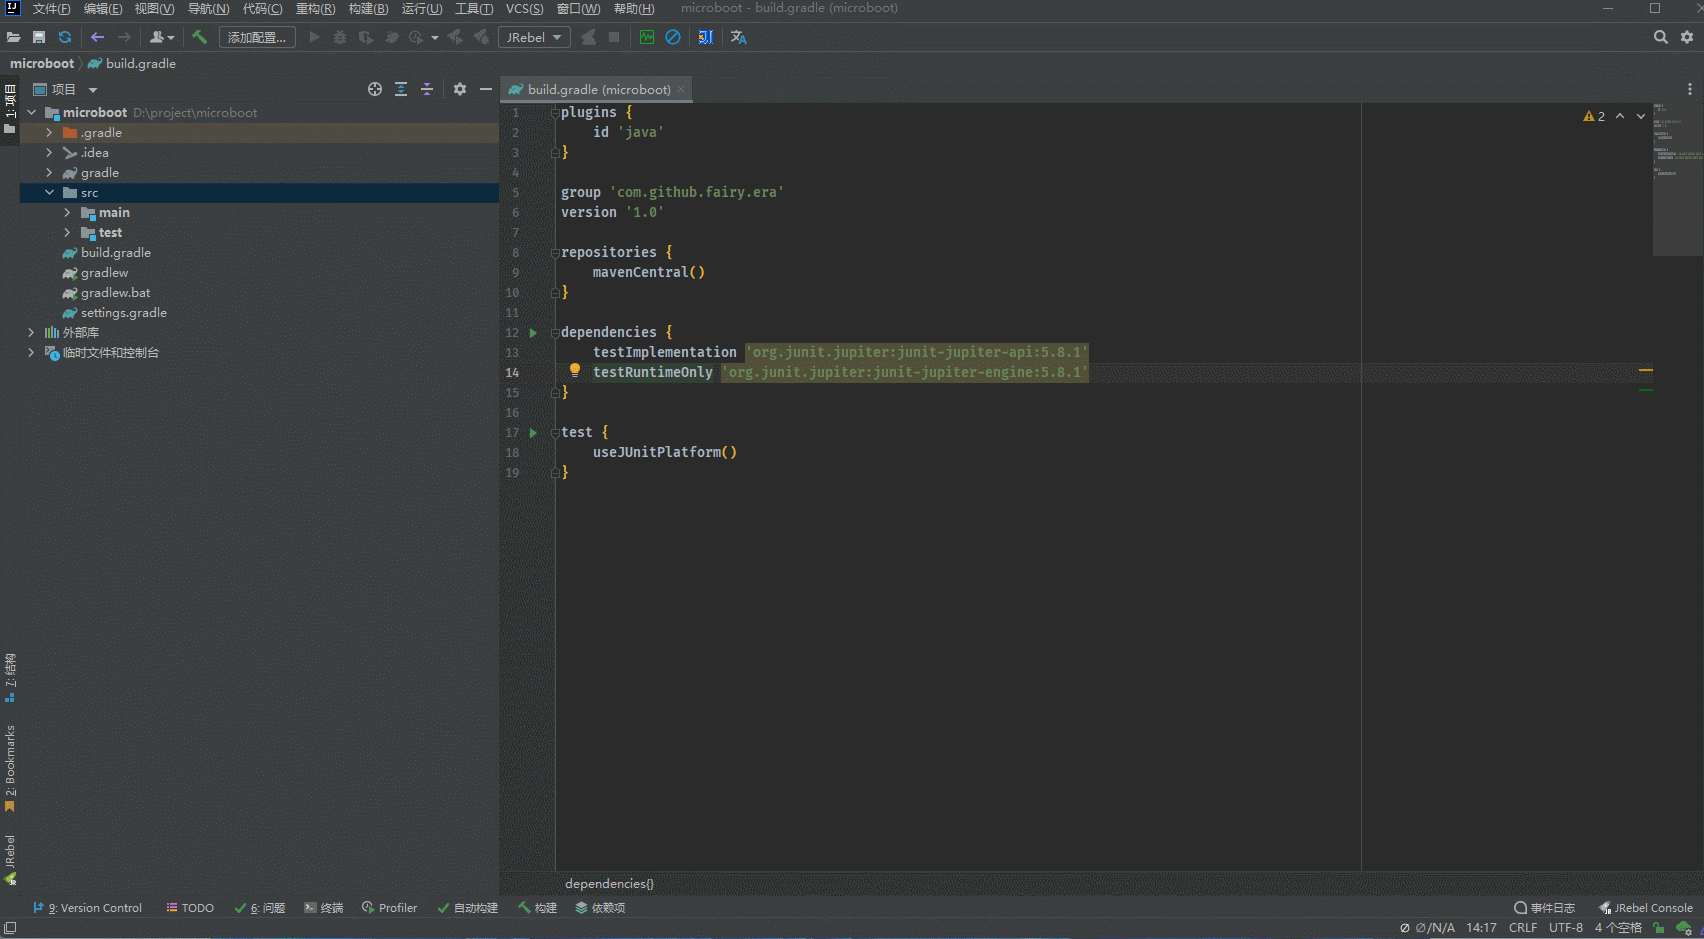The image size is (1704, 939).
Task: Toggle tool window bars icon at bottom-left
Action: point(10,928)
